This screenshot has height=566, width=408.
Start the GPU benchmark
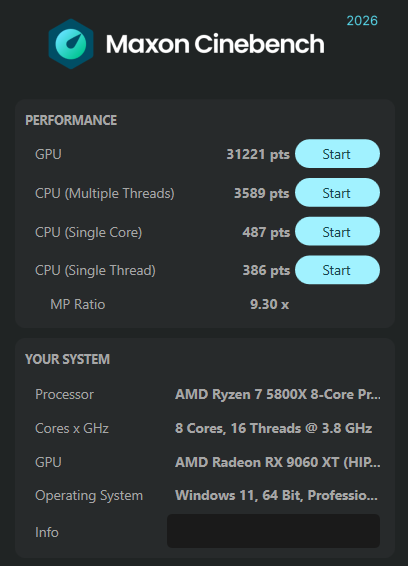(x=337, y=154)
